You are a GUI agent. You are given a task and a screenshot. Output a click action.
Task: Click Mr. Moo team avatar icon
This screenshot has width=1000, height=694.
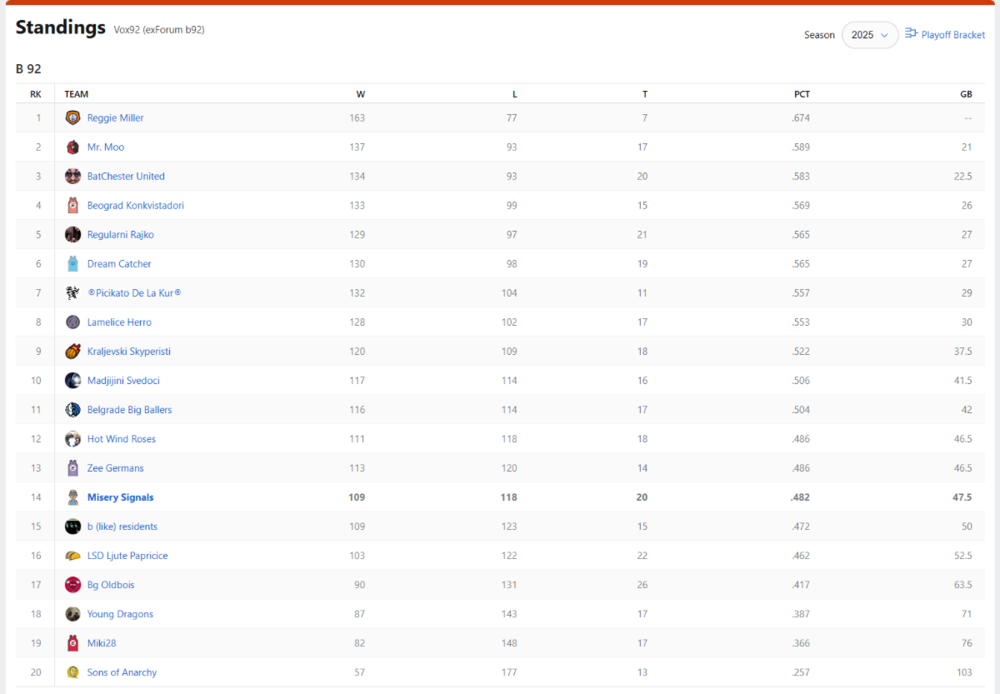tap(73, 147)
